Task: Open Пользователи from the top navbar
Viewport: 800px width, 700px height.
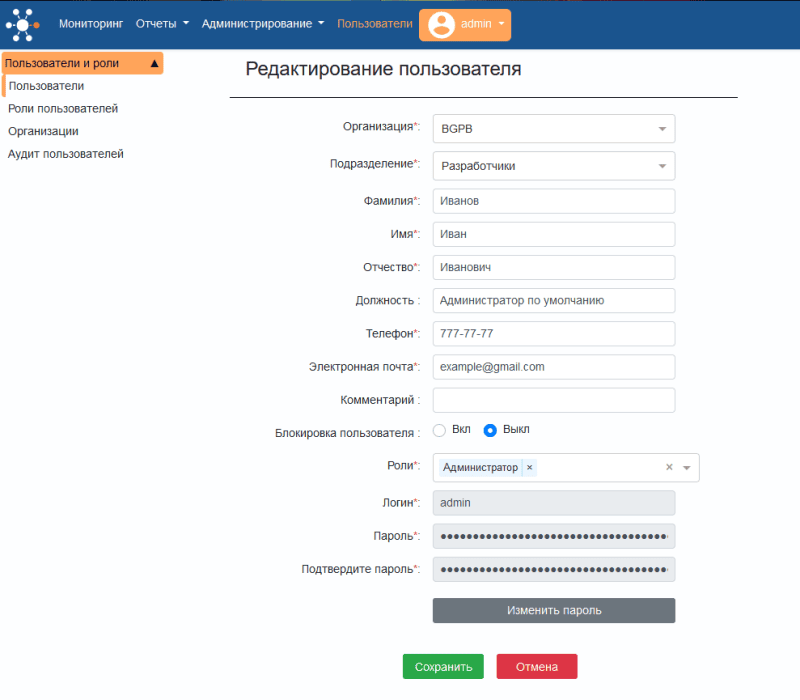Action: click(x=375, y=24)
